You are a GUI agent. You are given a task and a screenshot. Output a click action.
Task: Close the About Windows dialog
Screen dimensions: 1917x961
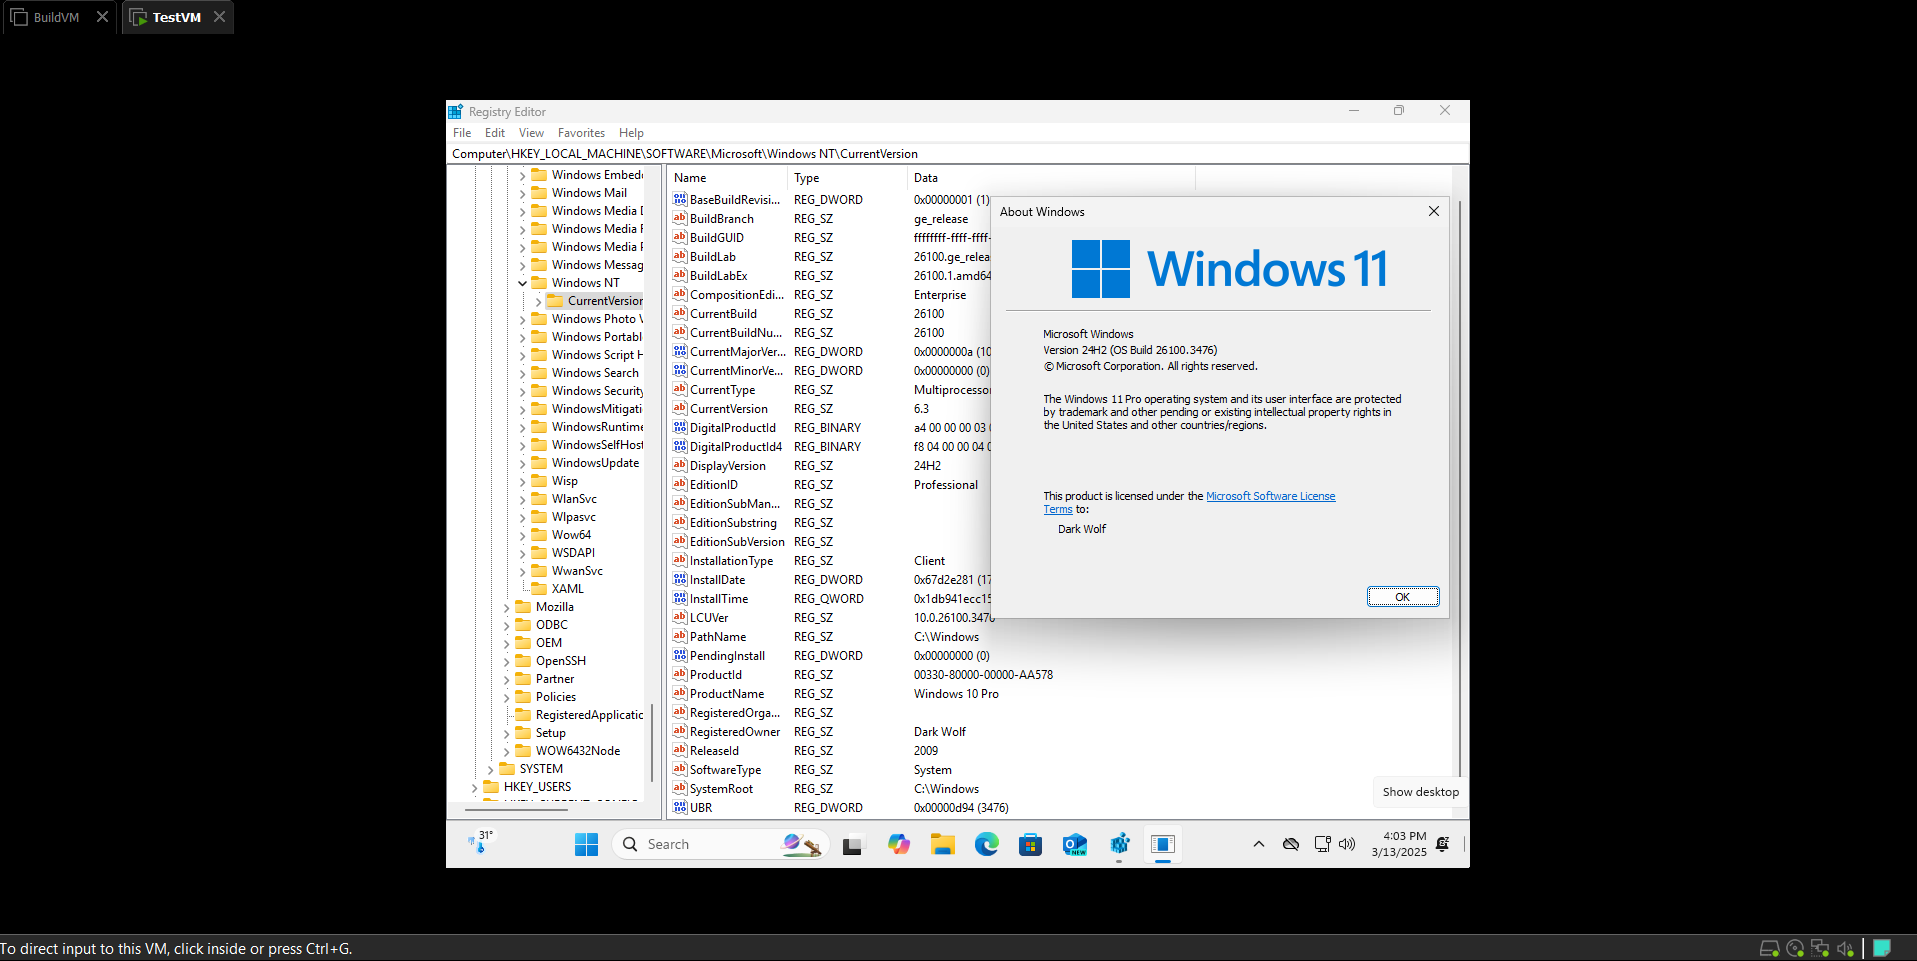point(1433,211)
